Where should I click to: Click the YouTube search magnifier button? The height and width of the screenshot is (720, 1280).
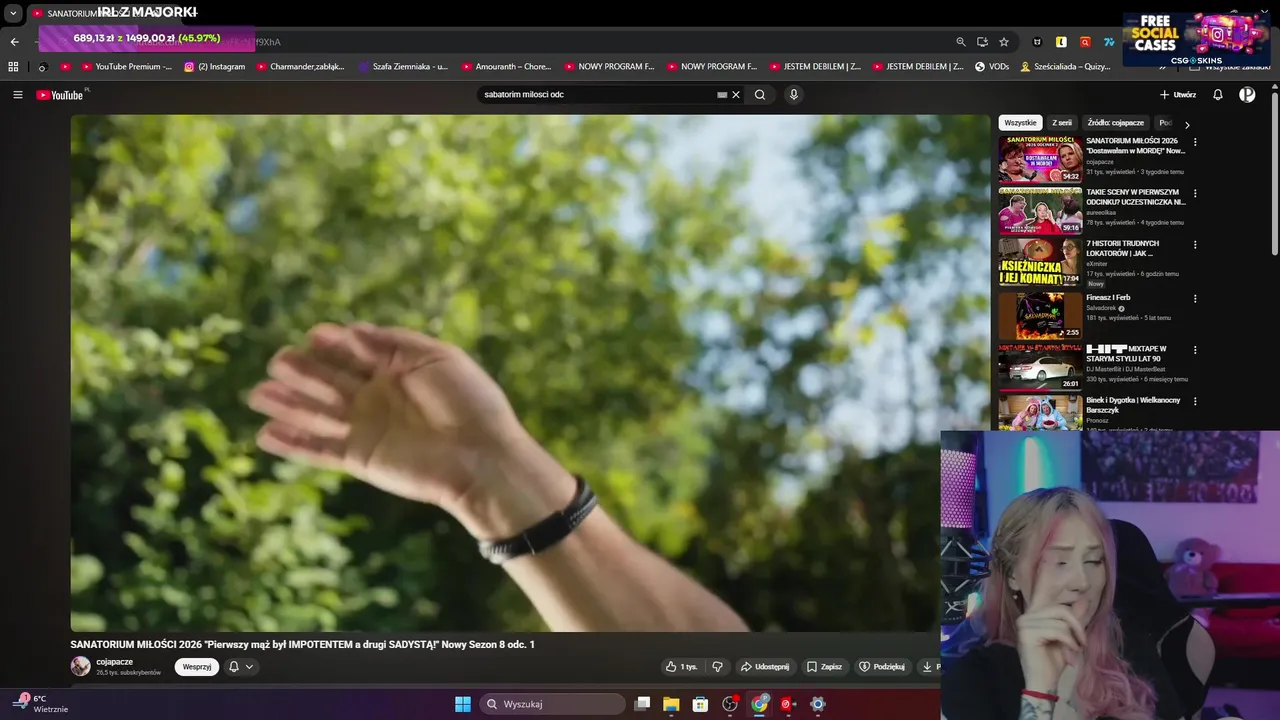coord(760,95)
